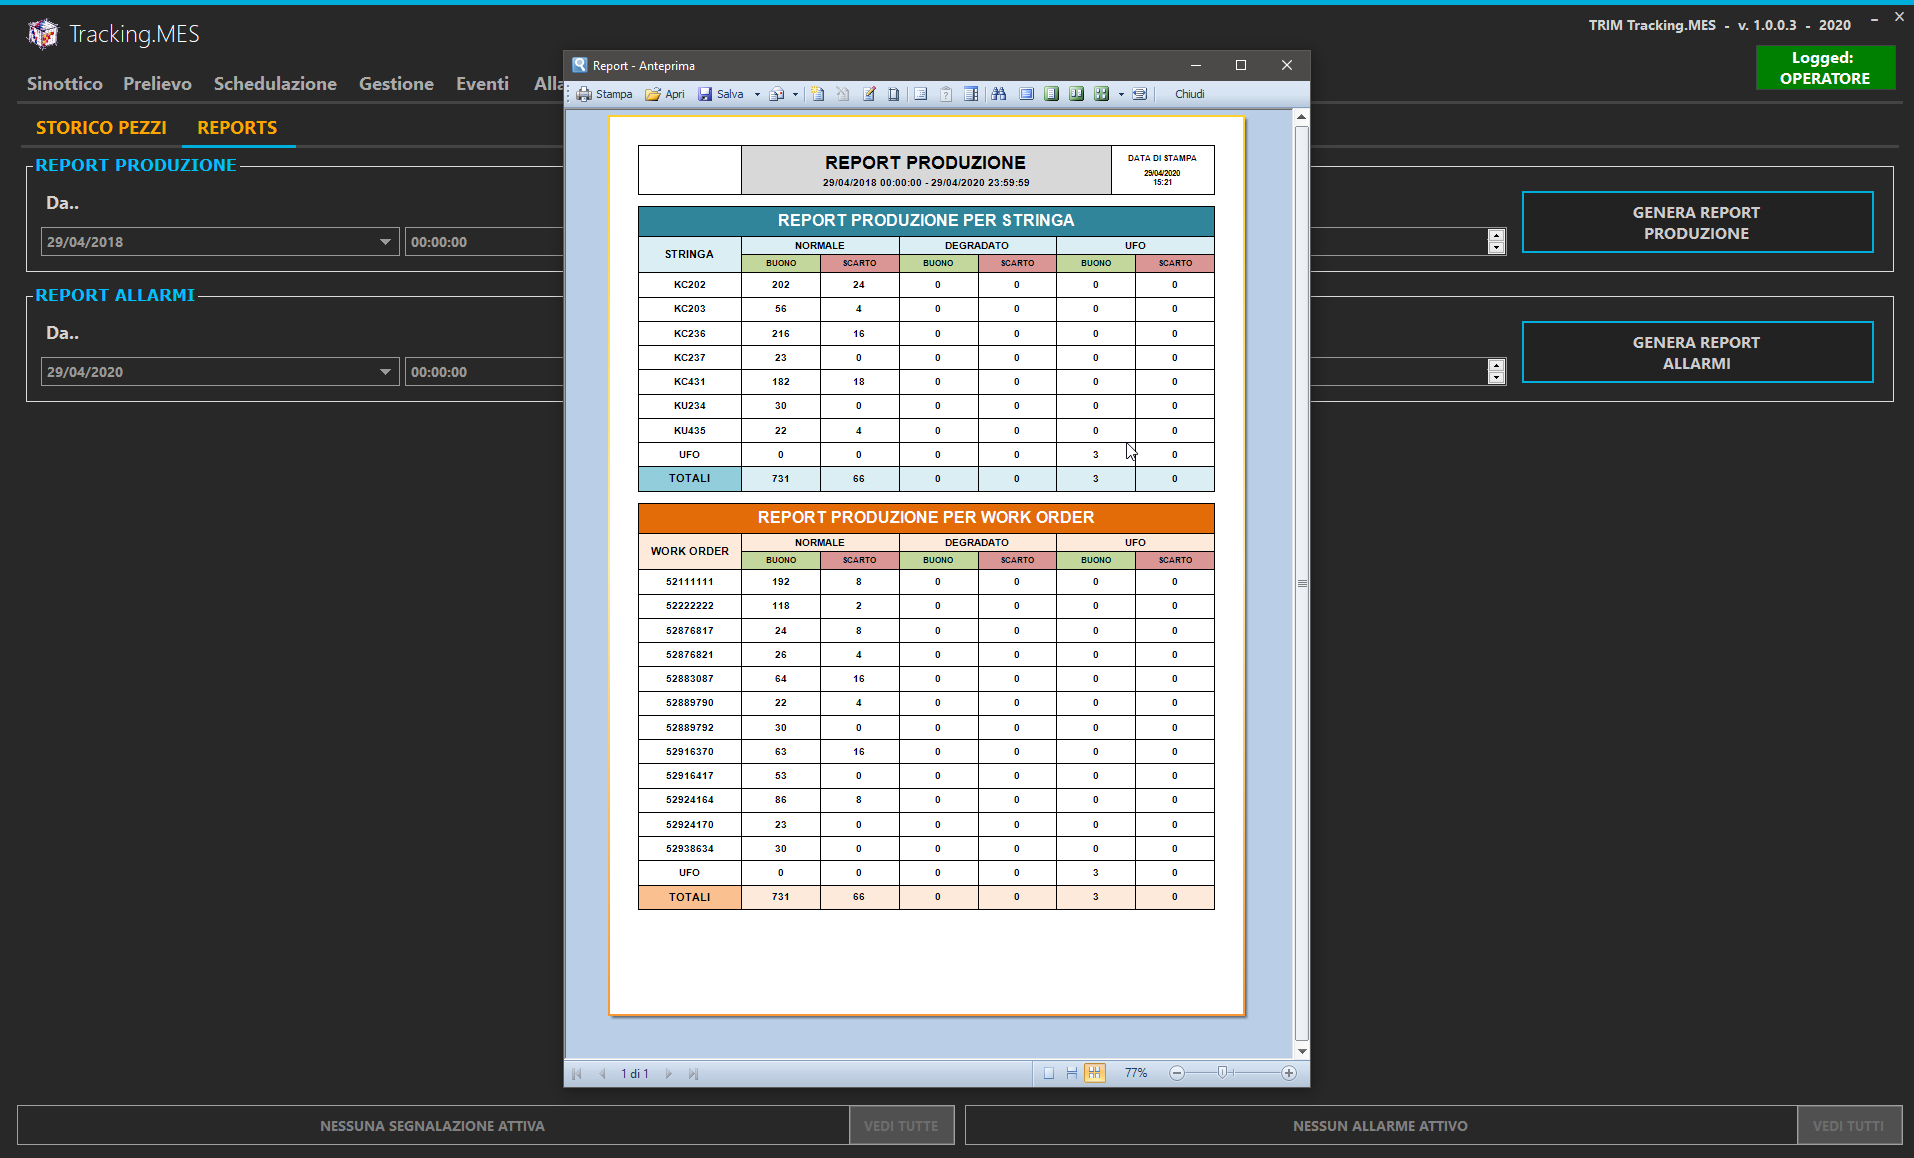Click the Report Produzione time spinner arrows
This screenshot has width=1914, height=1158.
pos(1496,242)
